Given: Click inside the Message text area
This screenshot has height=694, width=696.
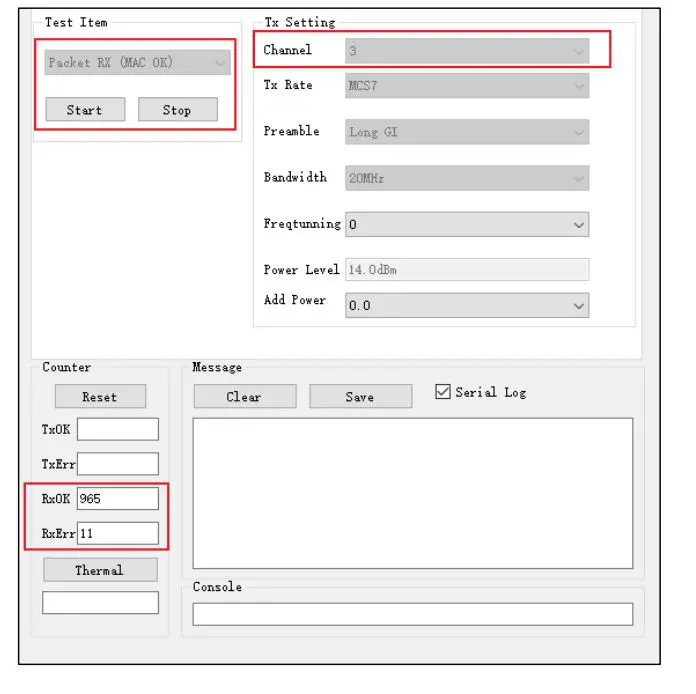Looking at the screenshot, I should tap(413, 493).
